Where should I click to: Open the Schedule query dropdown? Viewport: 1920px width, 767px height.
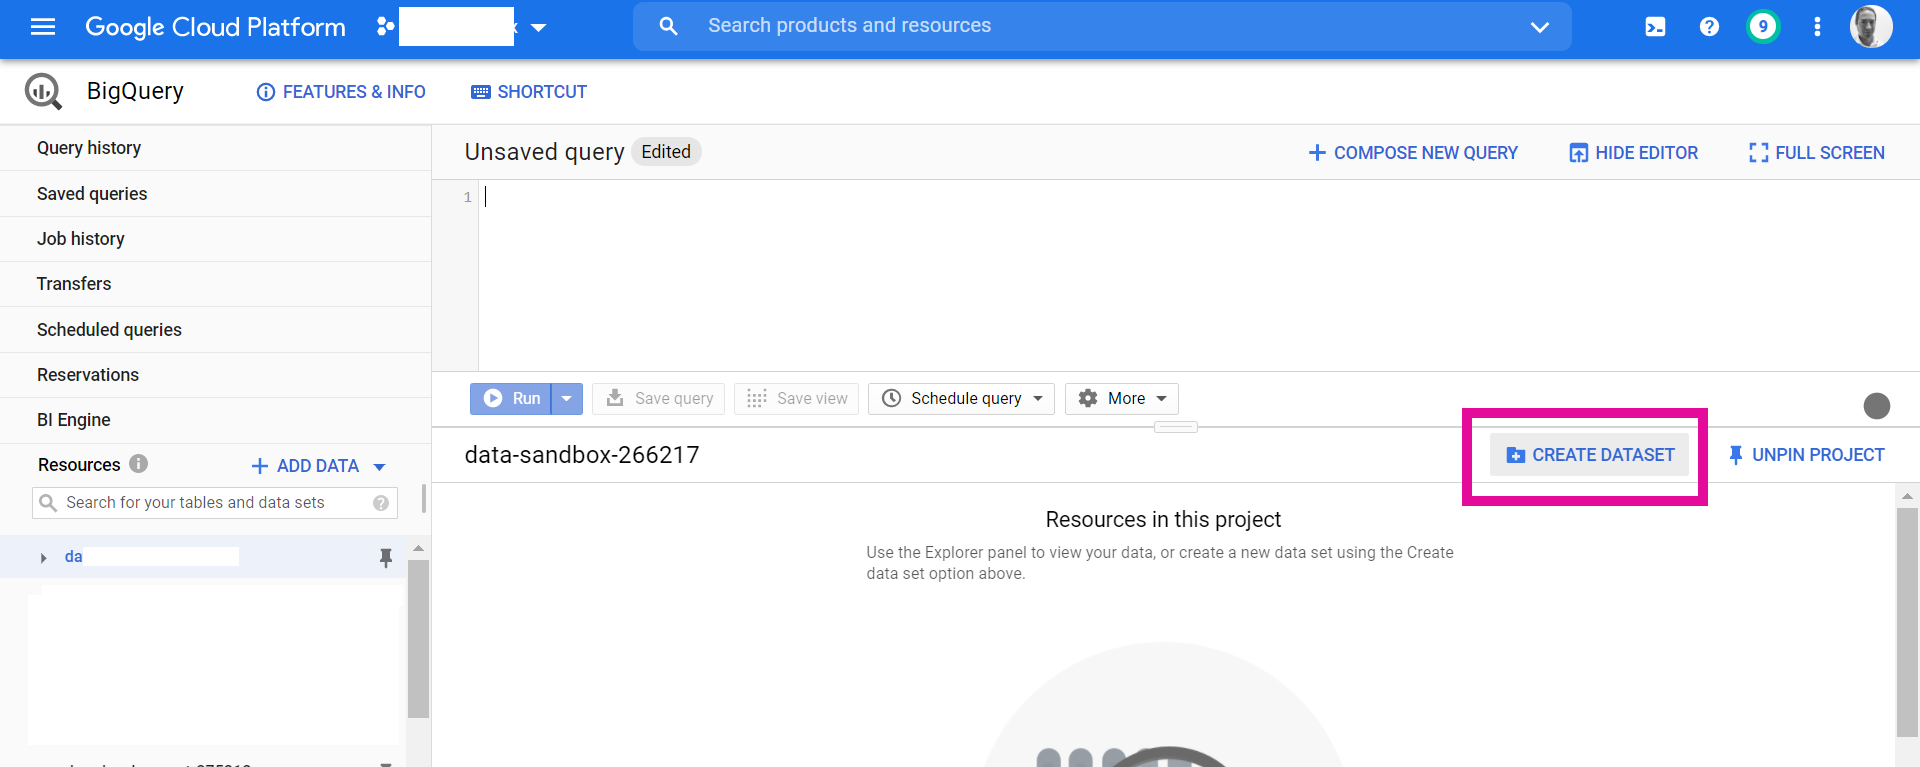(x=962, y=398)
